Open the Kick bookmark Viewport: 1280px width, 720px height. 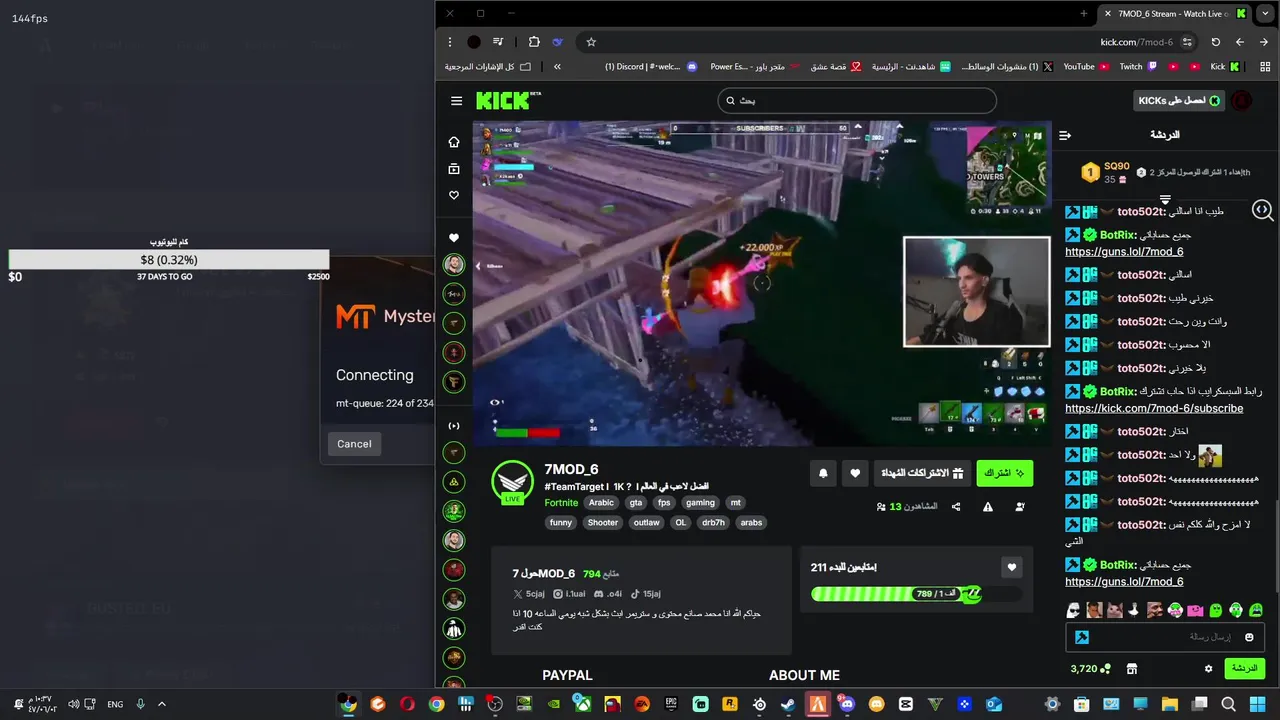pyautogui.click(x=1225, y=67)
